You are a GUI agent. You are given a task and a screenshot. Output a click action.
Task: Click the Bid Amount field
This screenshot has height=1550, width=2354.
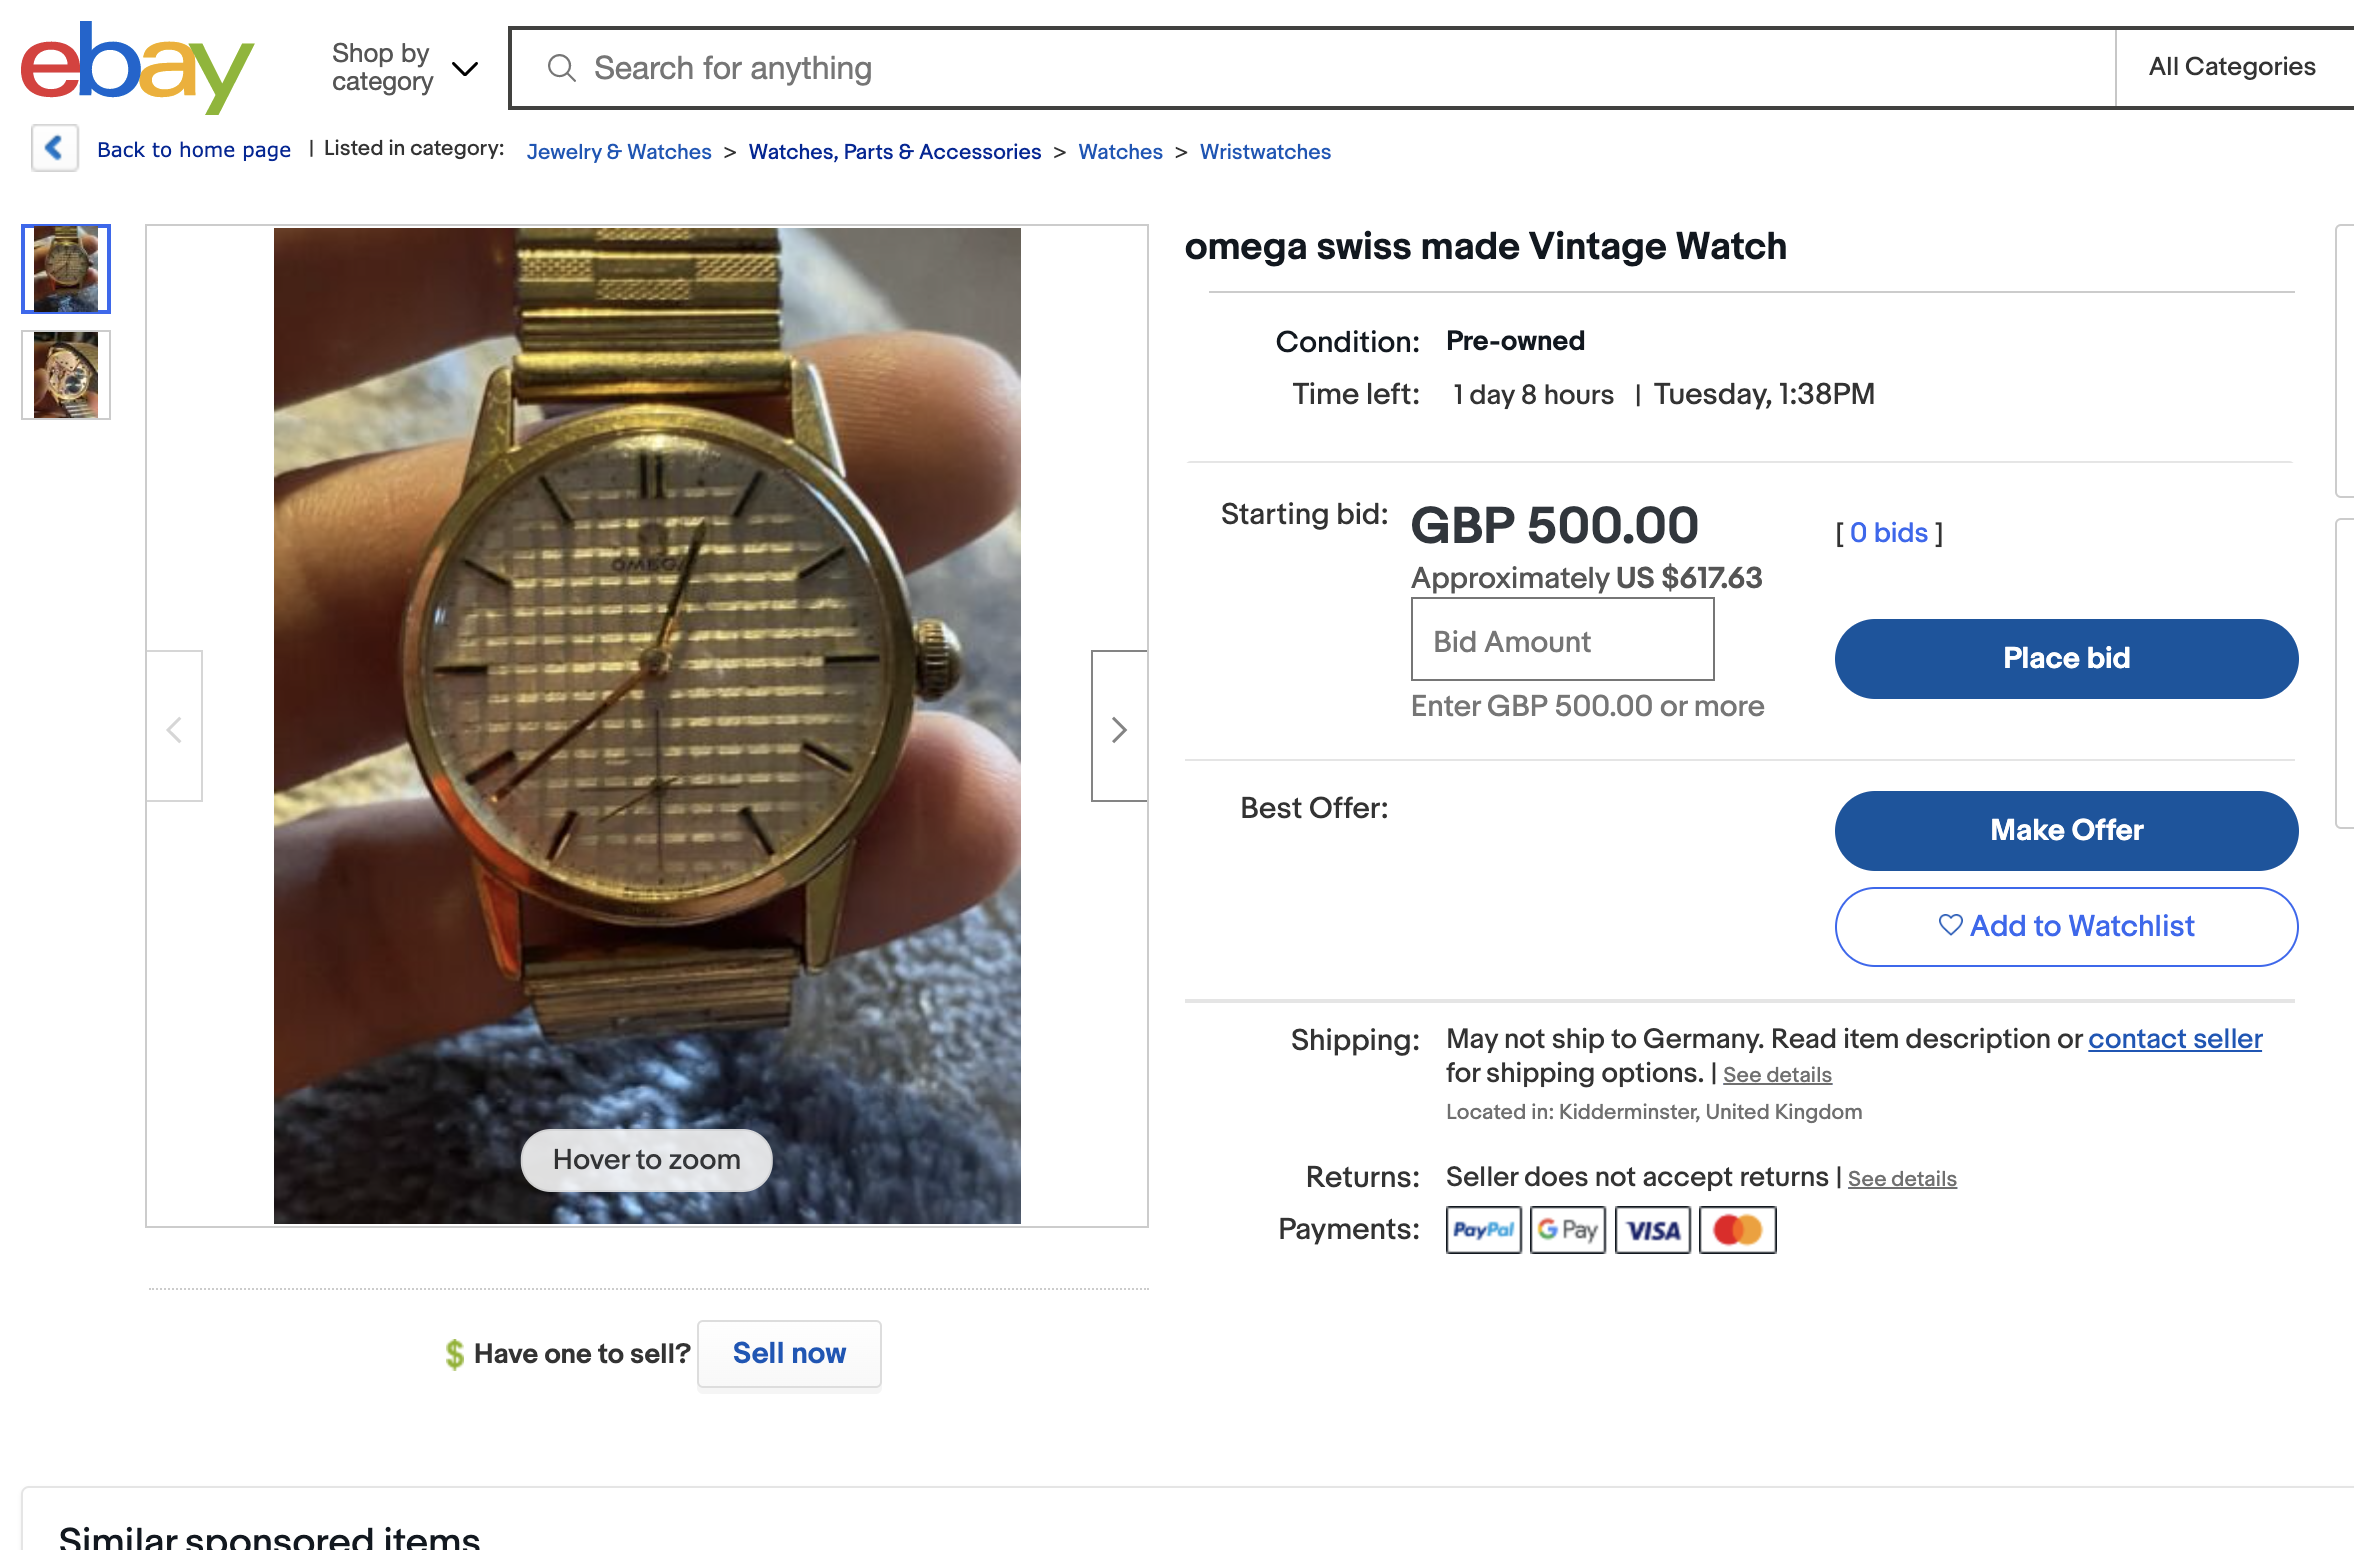point(1562,640)
